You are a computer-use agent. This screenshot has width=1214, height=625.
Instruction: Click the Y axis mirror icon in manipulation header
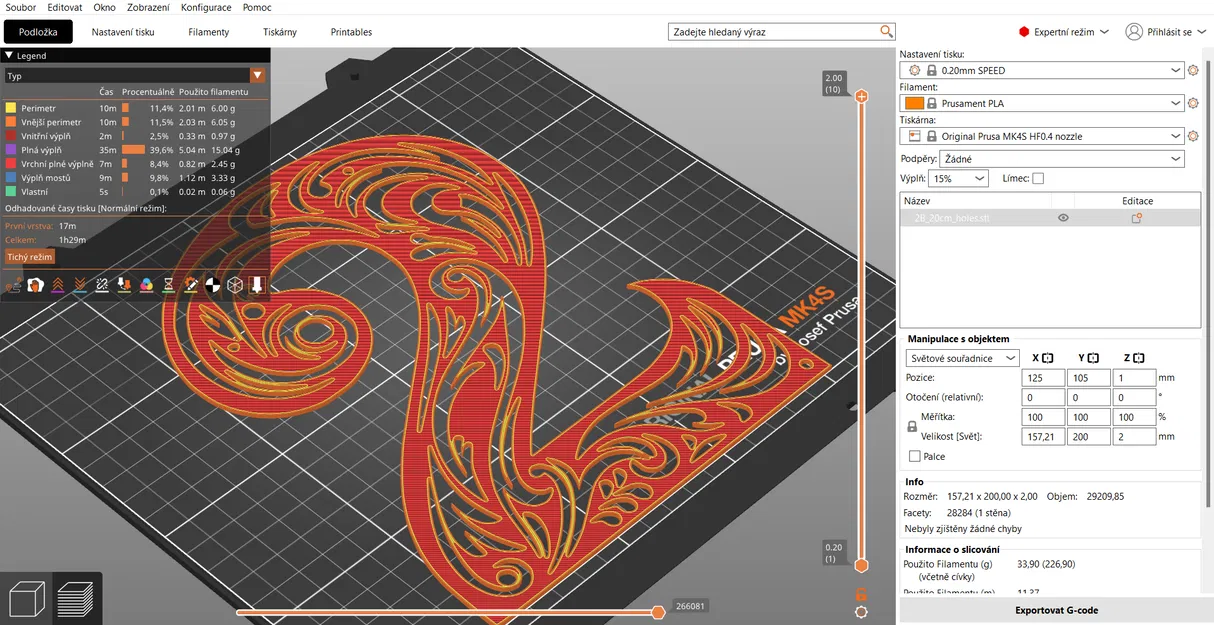tap(1093, 358)
